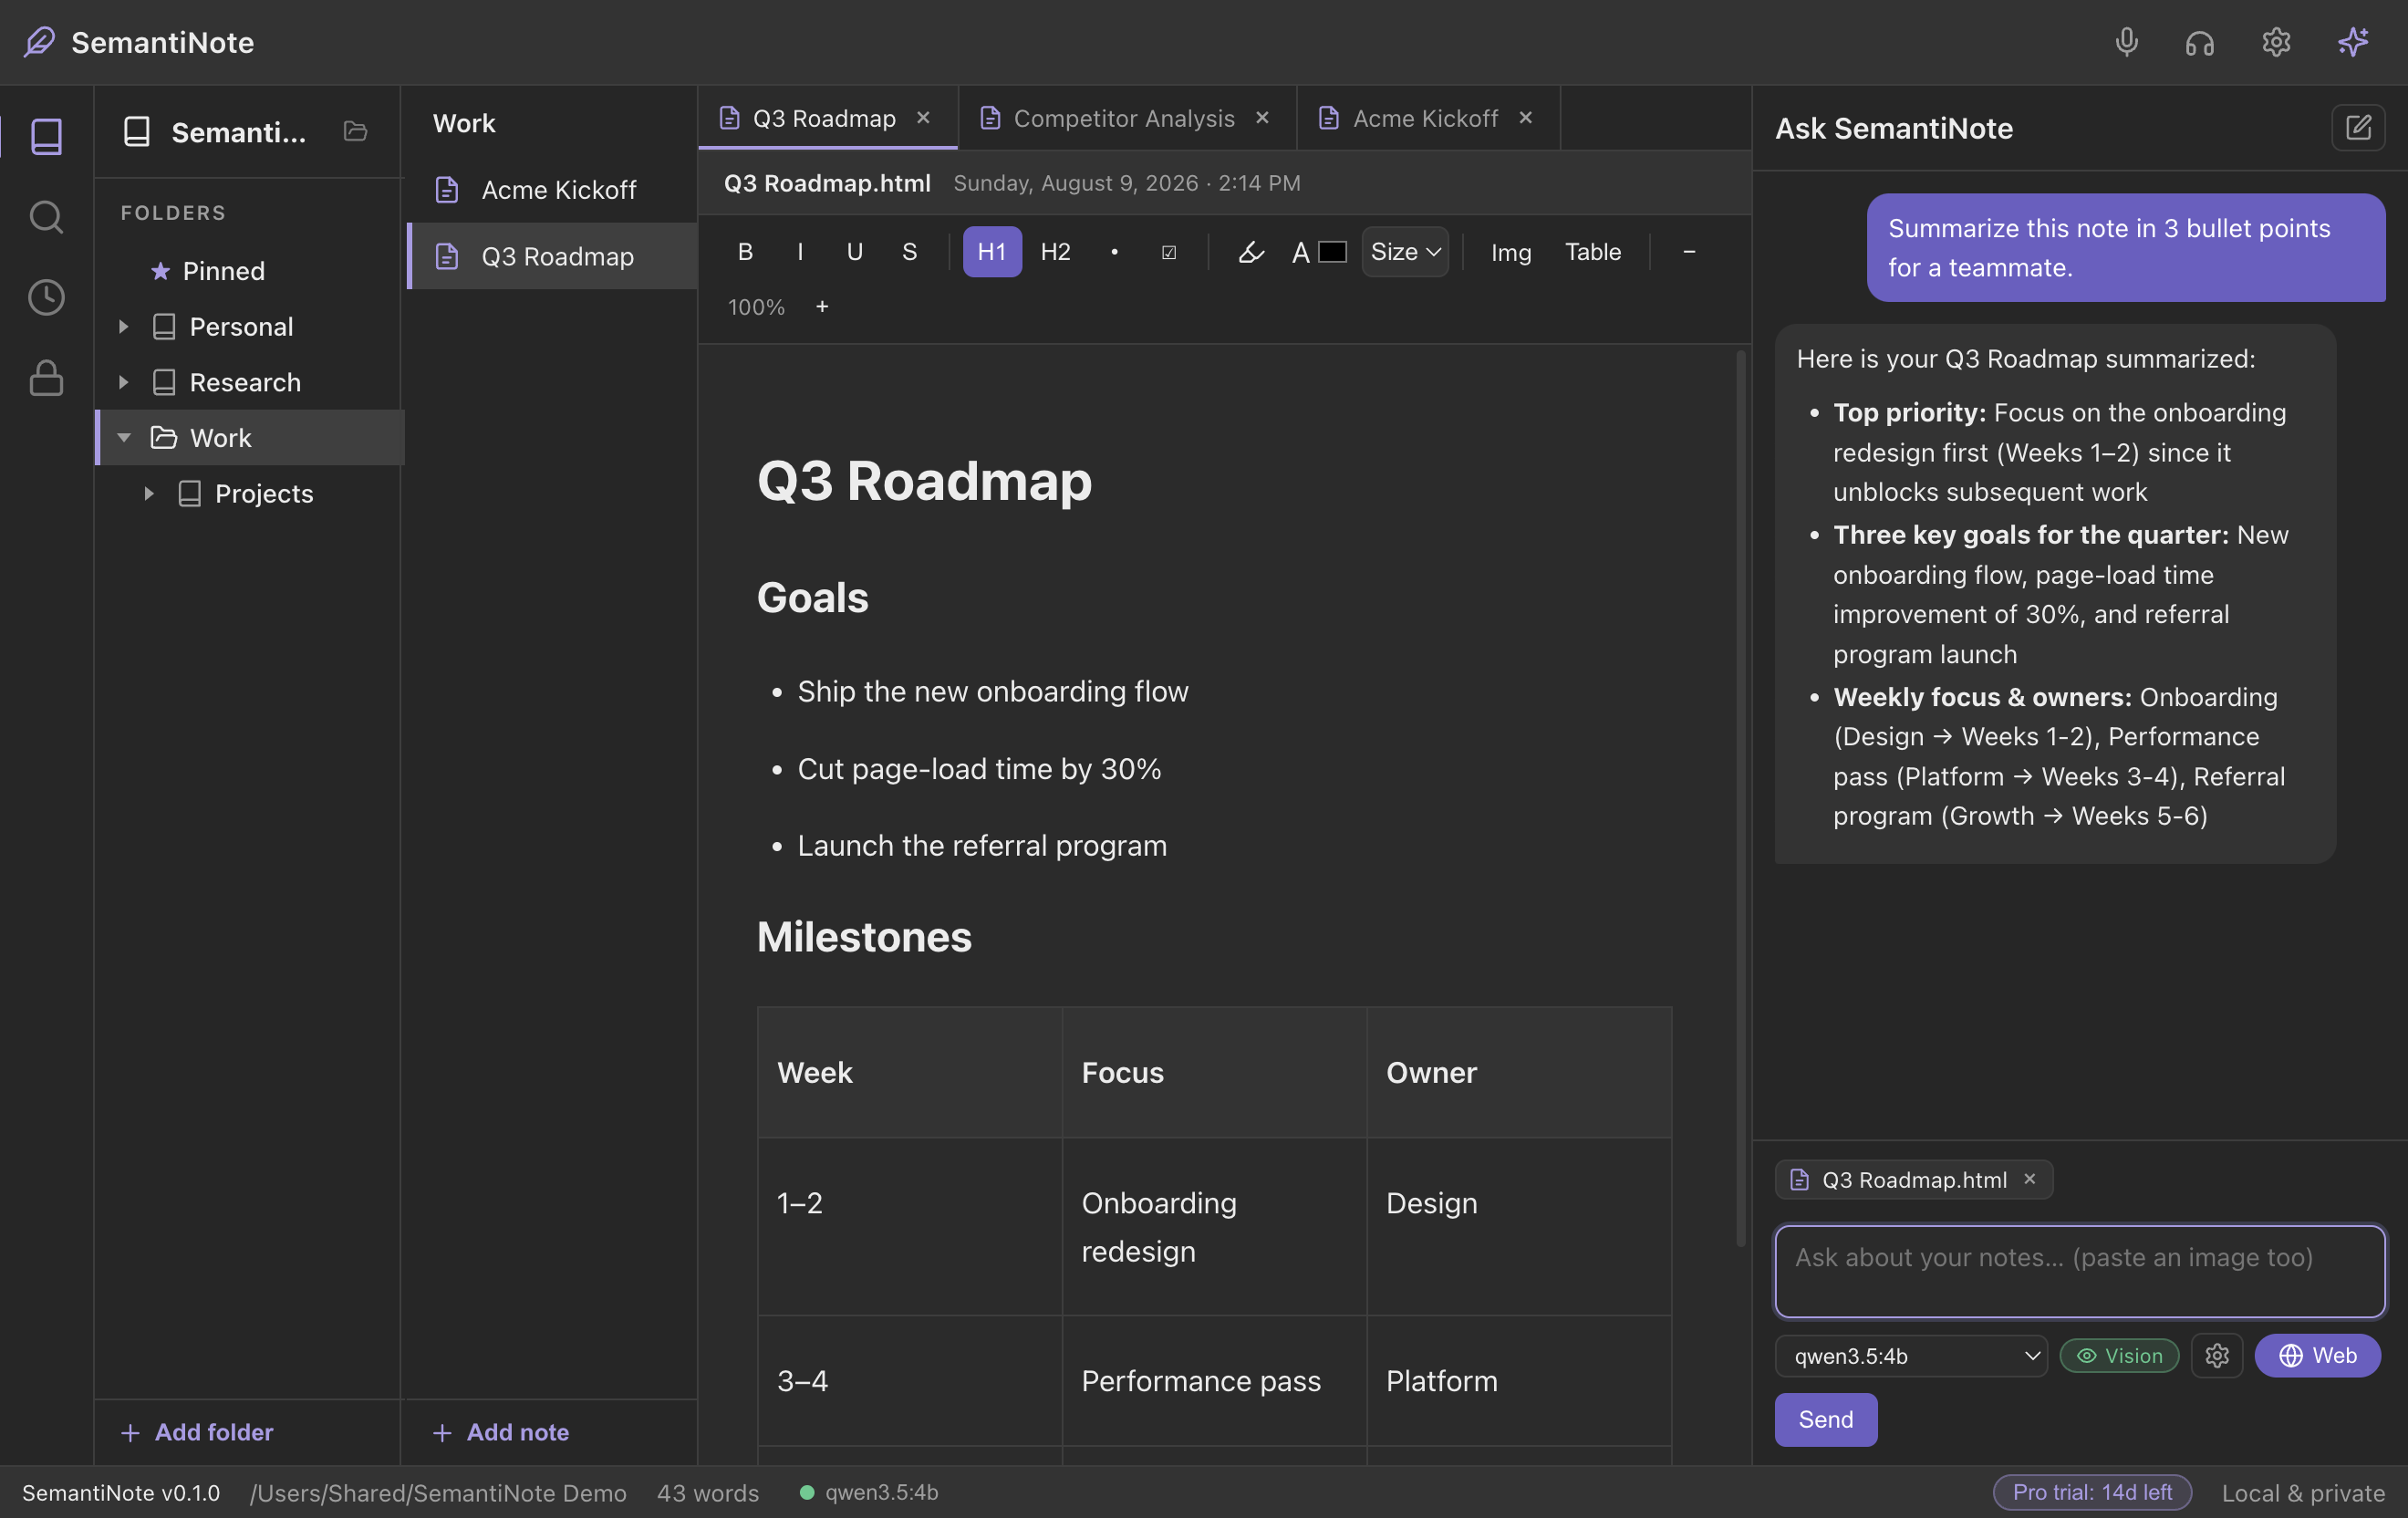
Task: Click the microphone icon in the header
Action: point(2126,42)
